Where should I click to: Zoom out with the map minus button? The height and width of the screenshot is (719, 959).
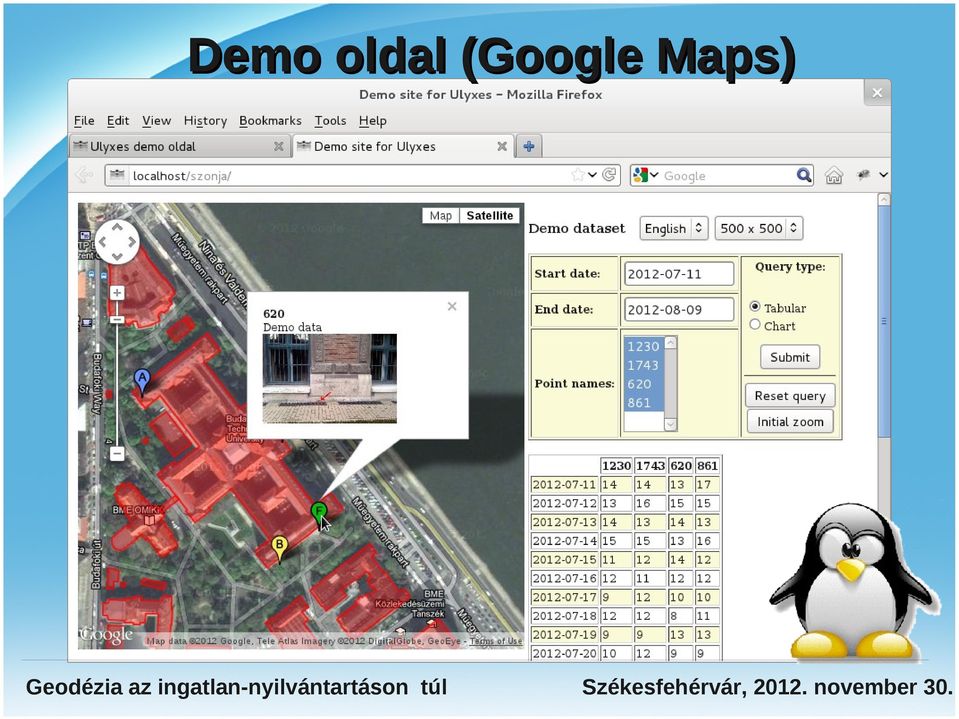pyautogui.click(x=117, y=453)
